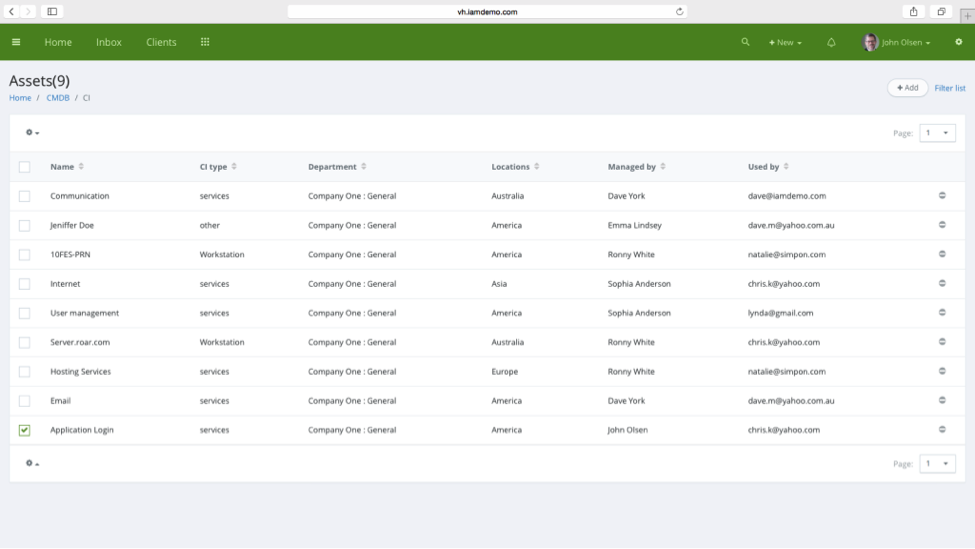Go to the Inbox menu item
975x549 pixels.
(109, 42)
